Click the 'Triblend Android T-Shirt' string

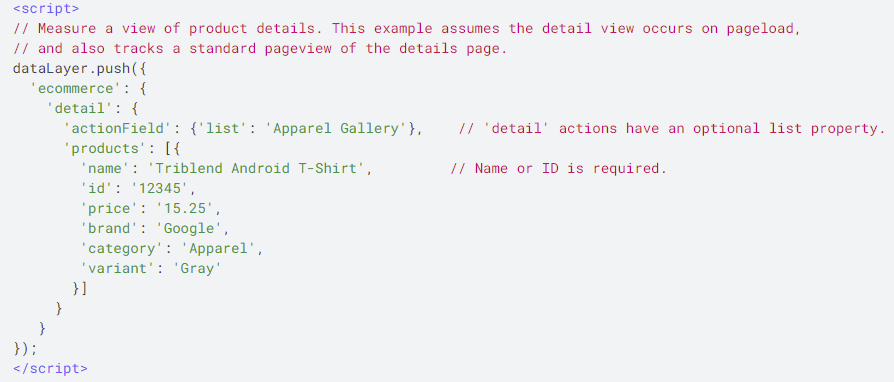tap(256, 169)
